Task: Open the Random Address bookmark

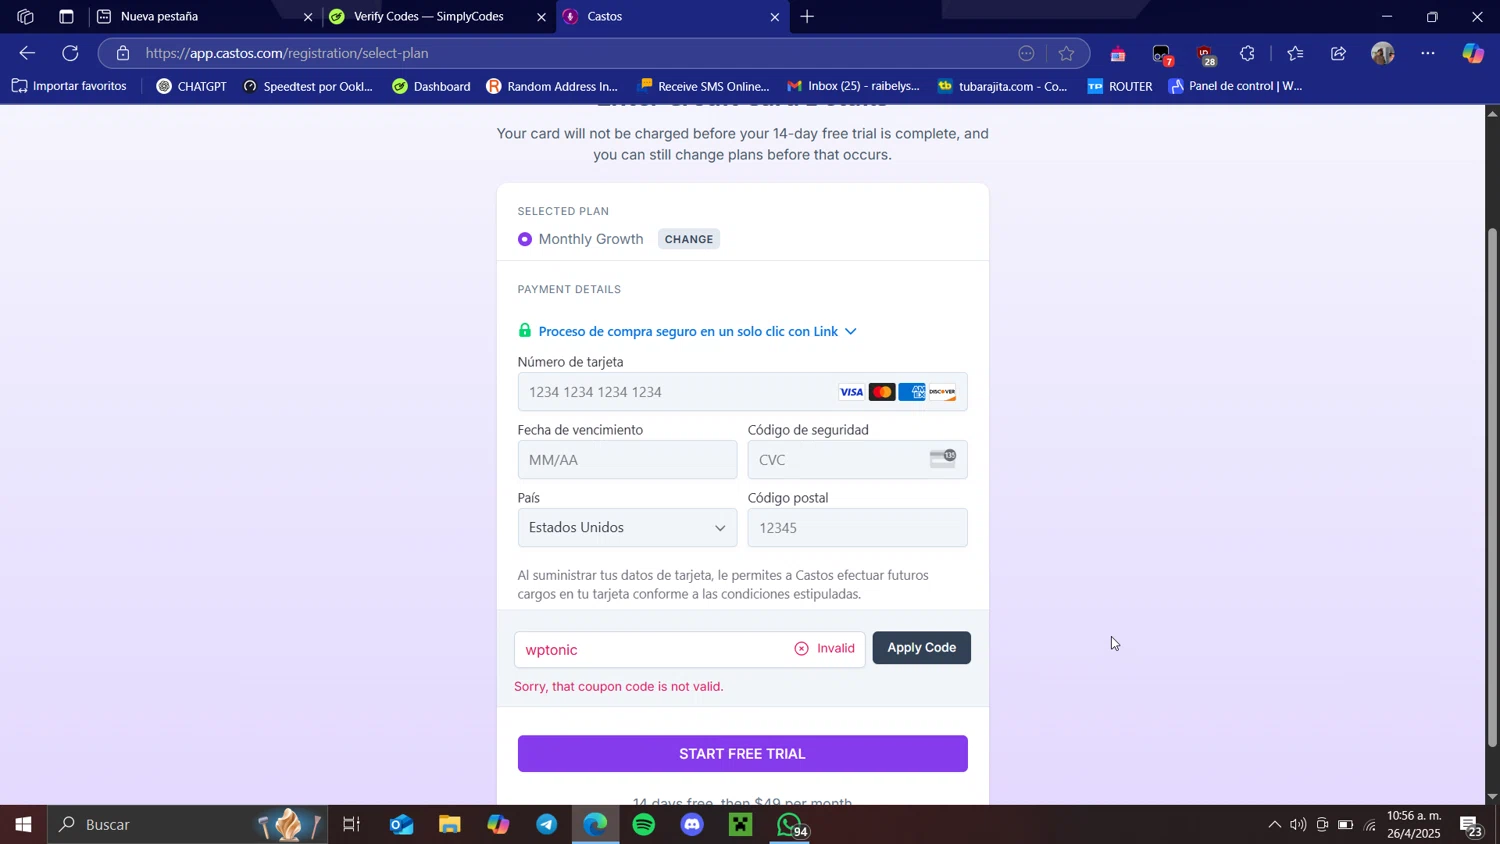Action: coord(552,87)
